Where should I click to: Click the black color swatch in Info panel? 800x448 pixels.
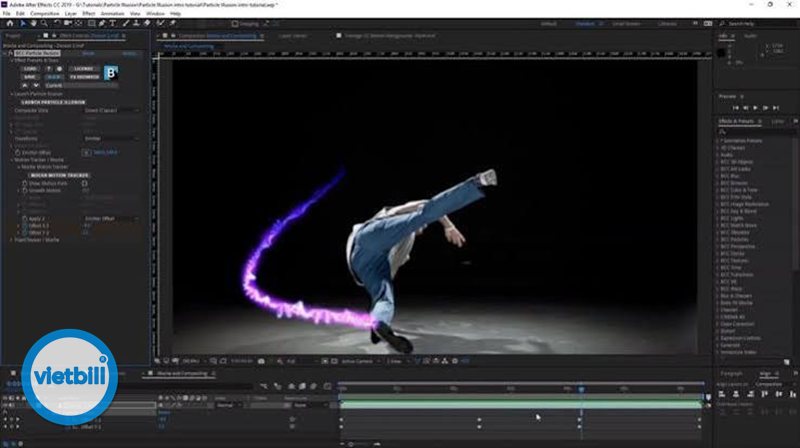click(x=721, y=53)
